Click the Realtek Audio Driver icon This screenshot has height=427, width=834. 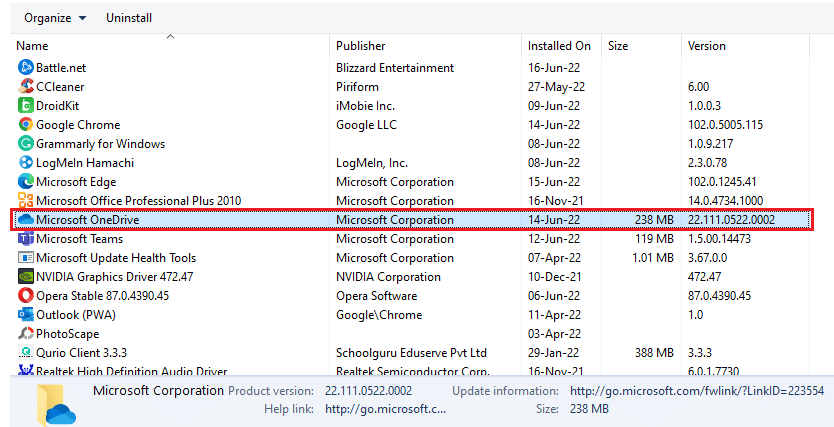click(26, 370)
